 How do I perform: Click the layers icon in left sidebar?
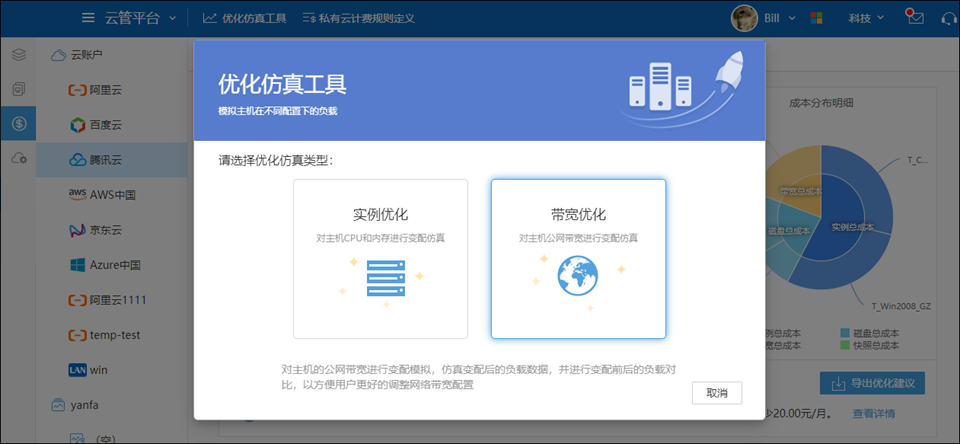[18, 55]
